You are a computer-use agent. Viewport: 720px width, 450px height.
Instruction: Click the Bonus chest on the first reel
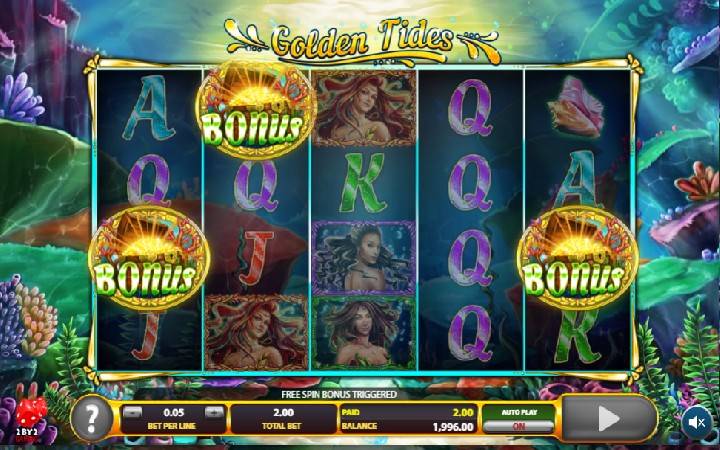coord(149,258)
